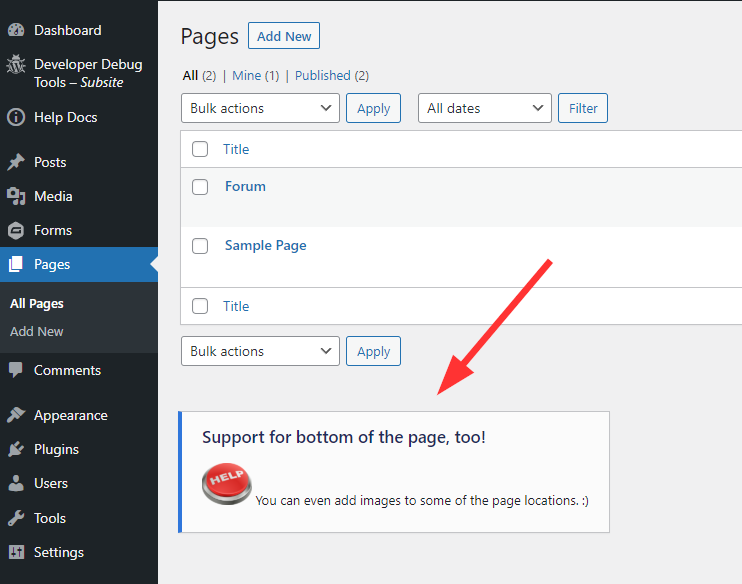Click the Posts pushpin icon

[16, 162]
